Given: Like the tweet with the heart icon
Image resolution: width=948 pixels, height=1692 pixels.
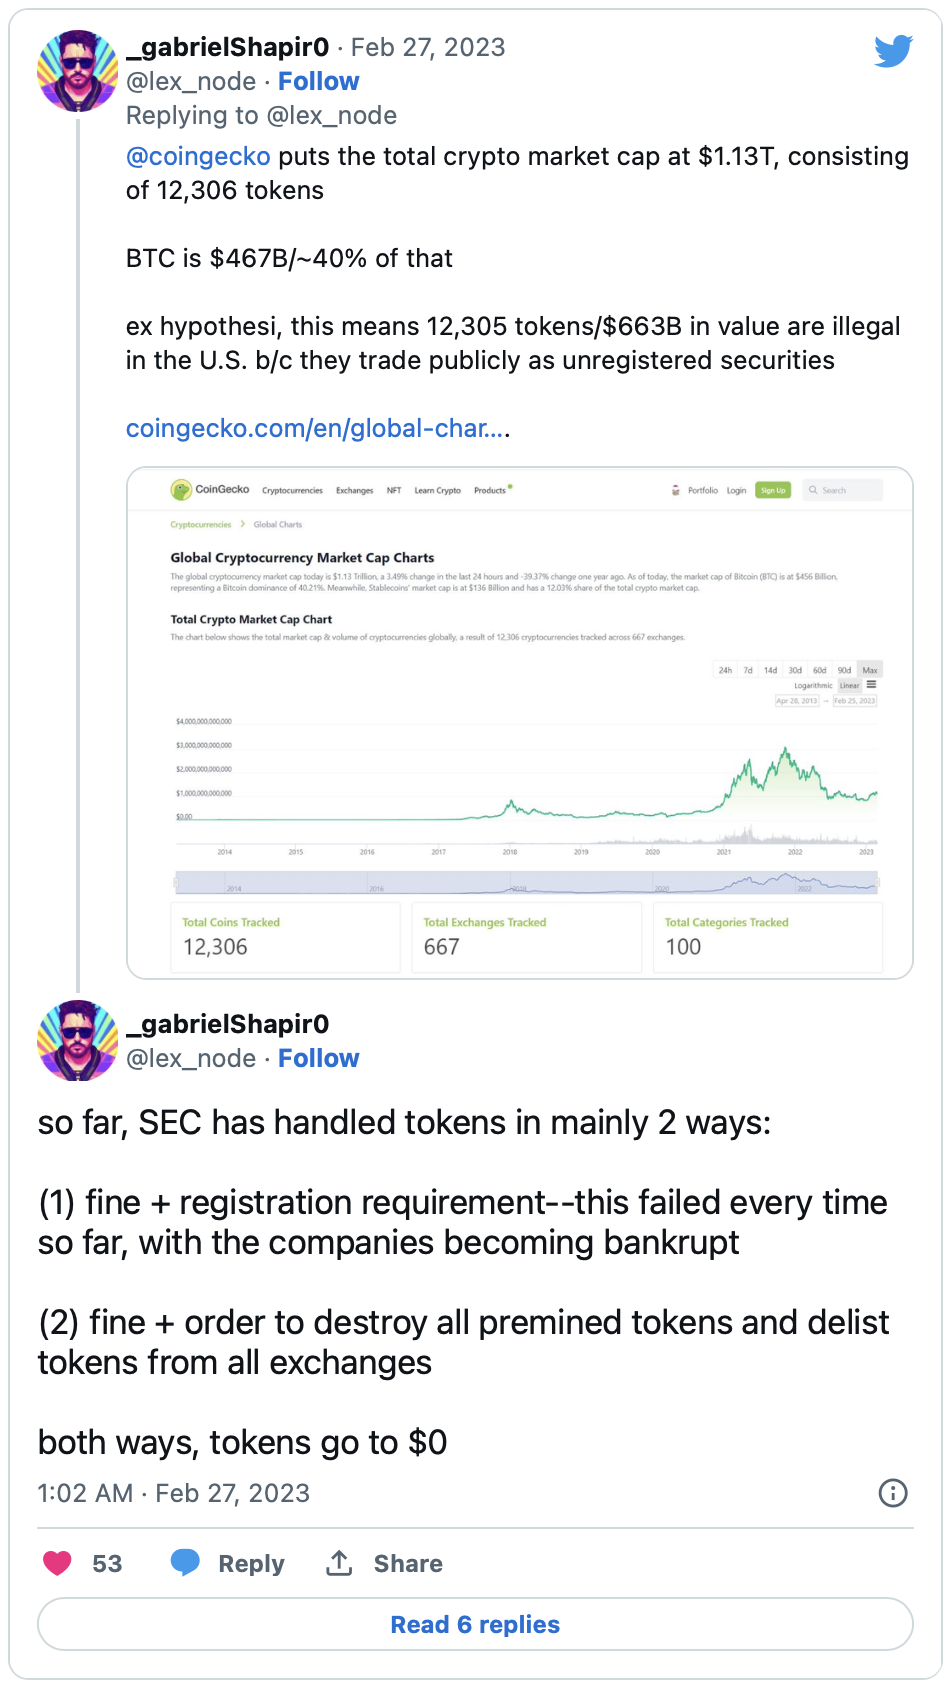Looking at the screenshot, I should tap(58, 1563).
